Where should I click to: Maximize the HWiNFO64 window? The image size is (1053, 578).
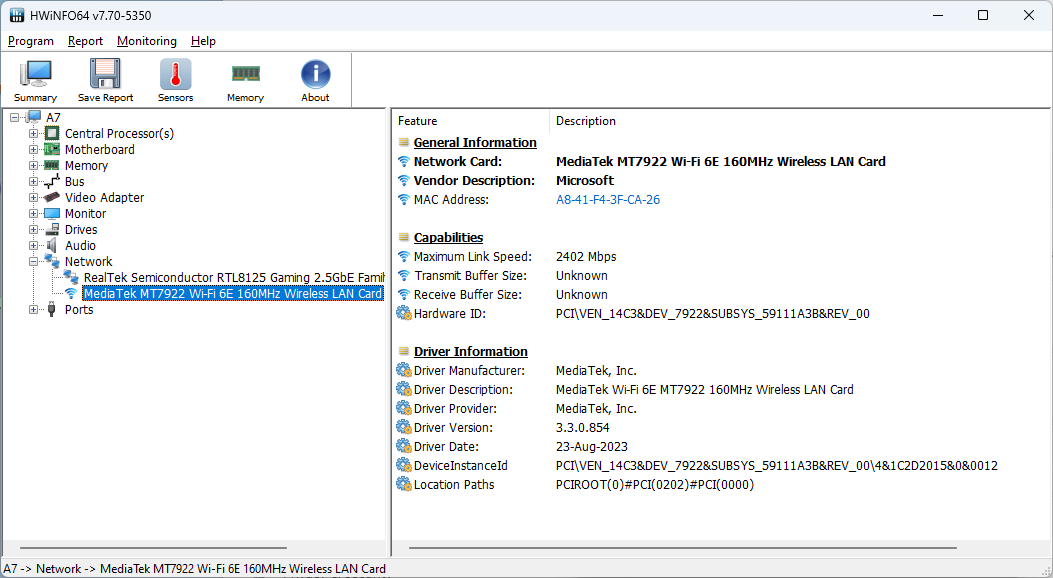(982, 15)
